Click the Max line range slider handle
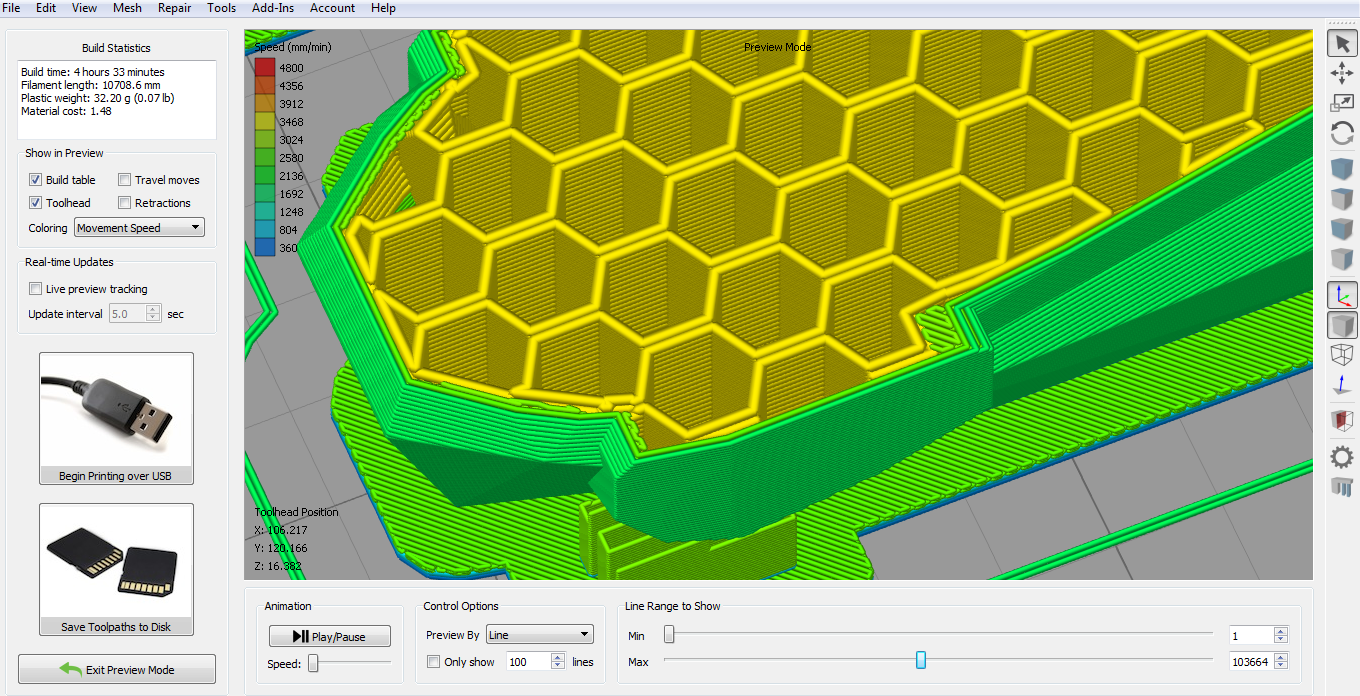This screenshot has height=696, width=1360. (x=921, y=660)
